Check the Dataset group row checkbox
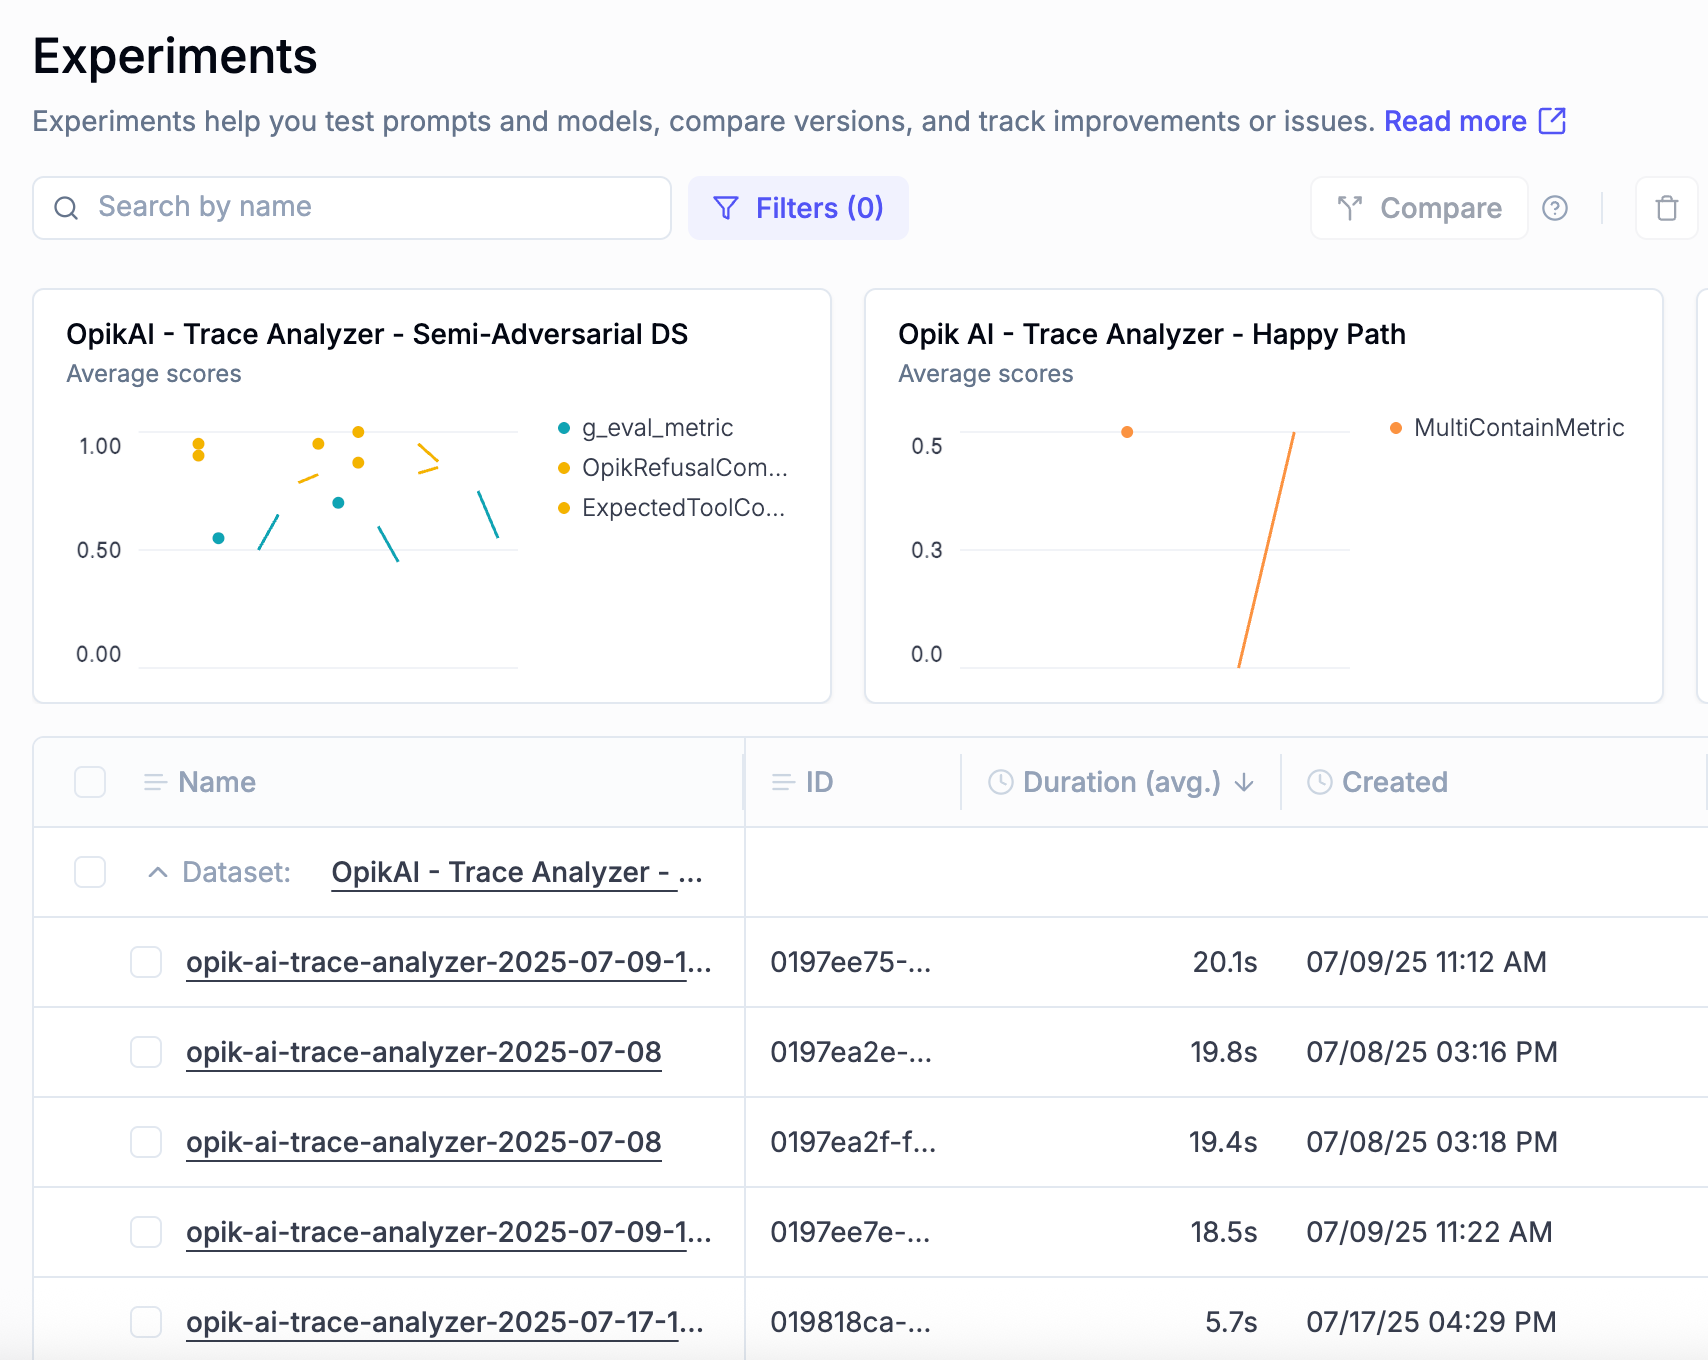 click(89, 871)
